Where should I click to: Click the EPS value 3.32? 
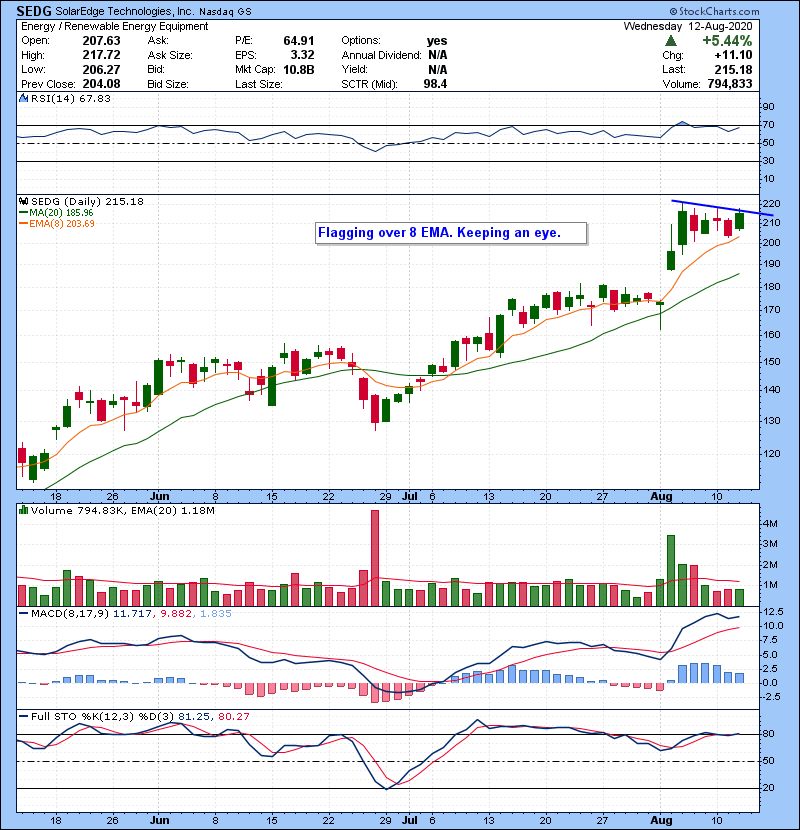pyautogui.click(x=302, y=55)
